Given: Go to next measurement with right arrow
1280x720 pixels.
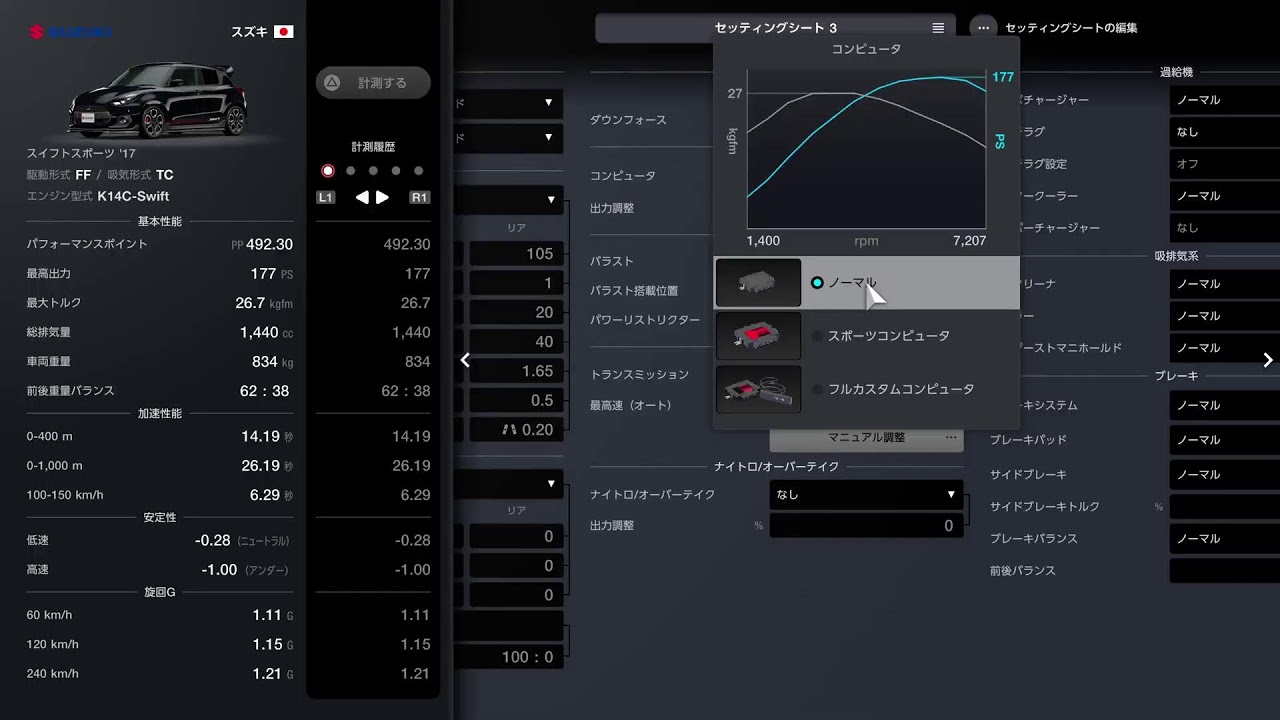Looking at the screenshot, I should coord(382,197).
